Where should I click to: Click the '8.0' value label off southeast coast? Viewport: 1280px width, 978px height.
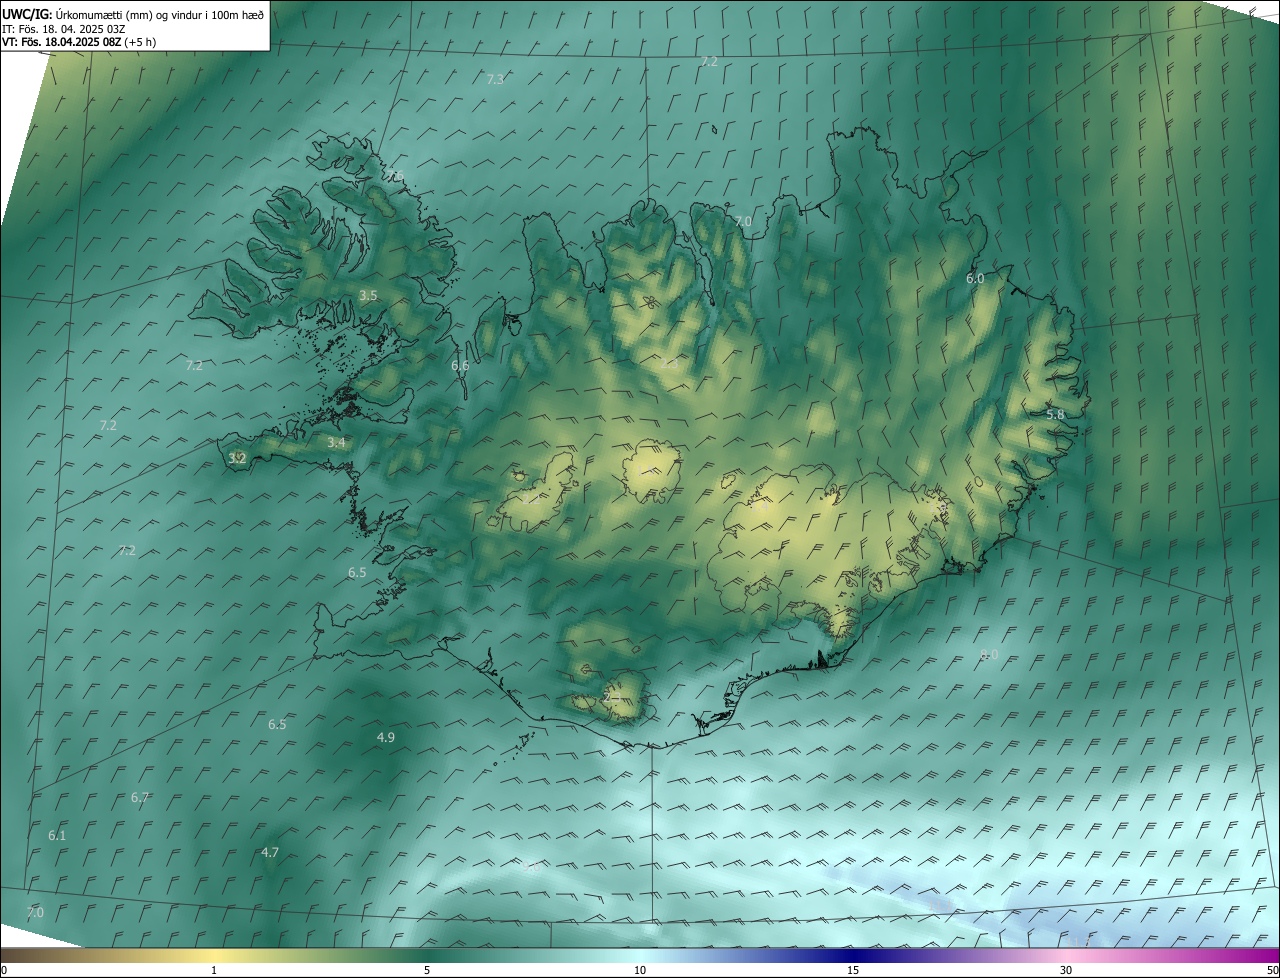[989, 654]
